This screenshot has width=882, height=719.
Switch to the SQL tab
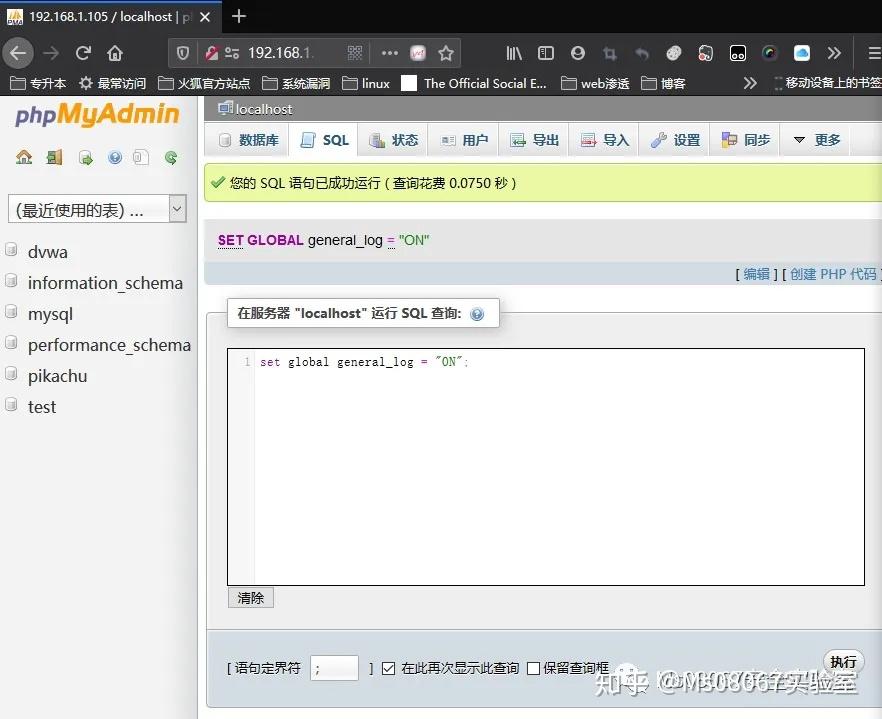click(x=325, y=140)
